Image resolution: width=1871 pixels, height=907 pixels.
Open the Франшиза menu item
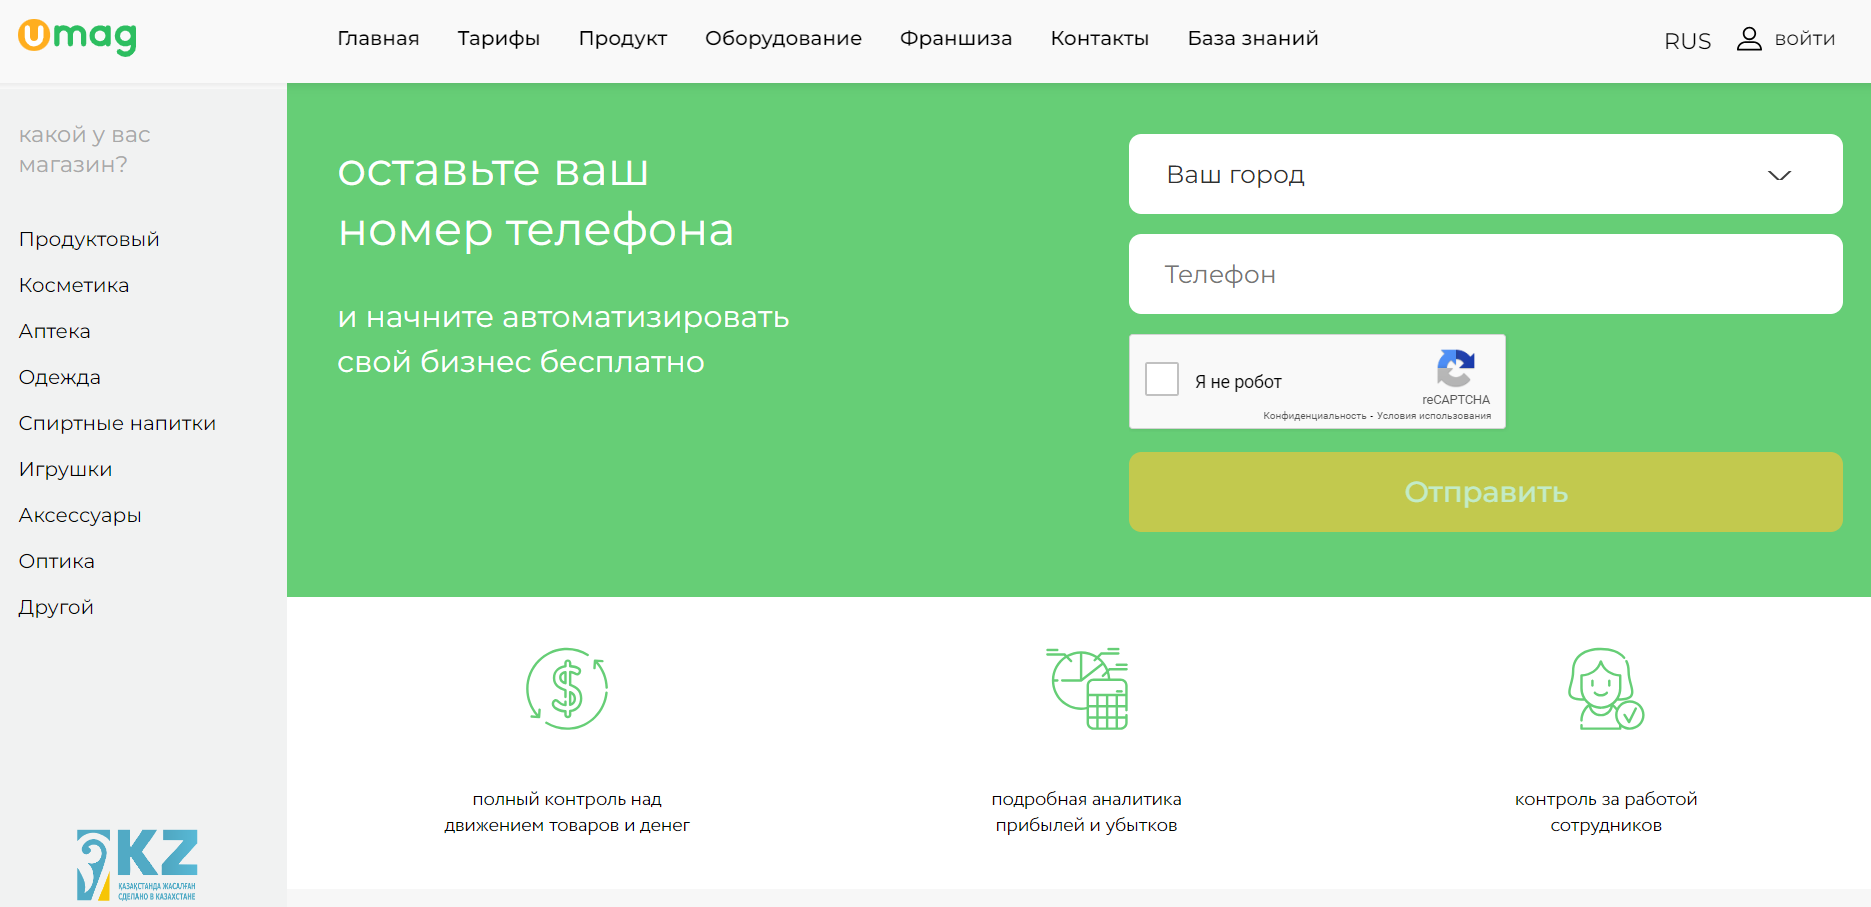[955, 38]
